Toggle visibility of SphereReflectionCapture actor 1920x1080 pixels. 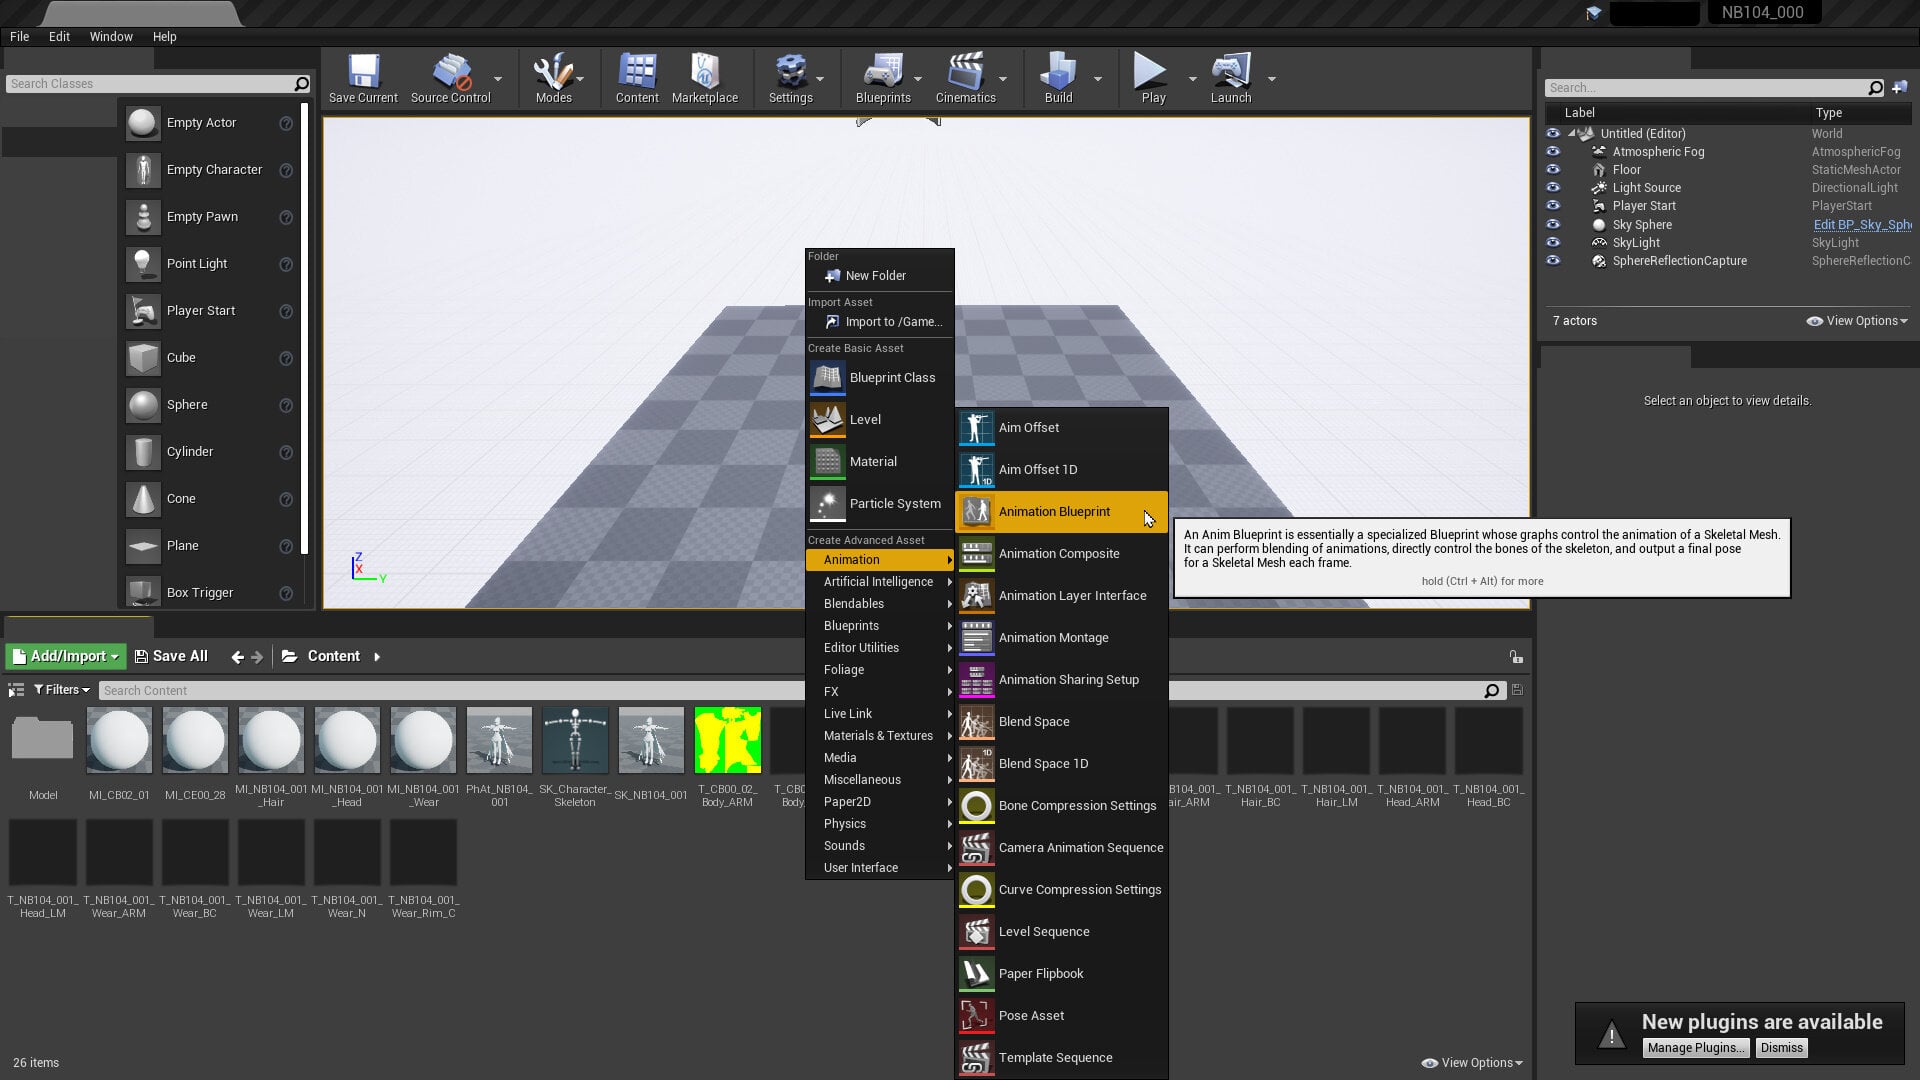[x=1553, y=260]
